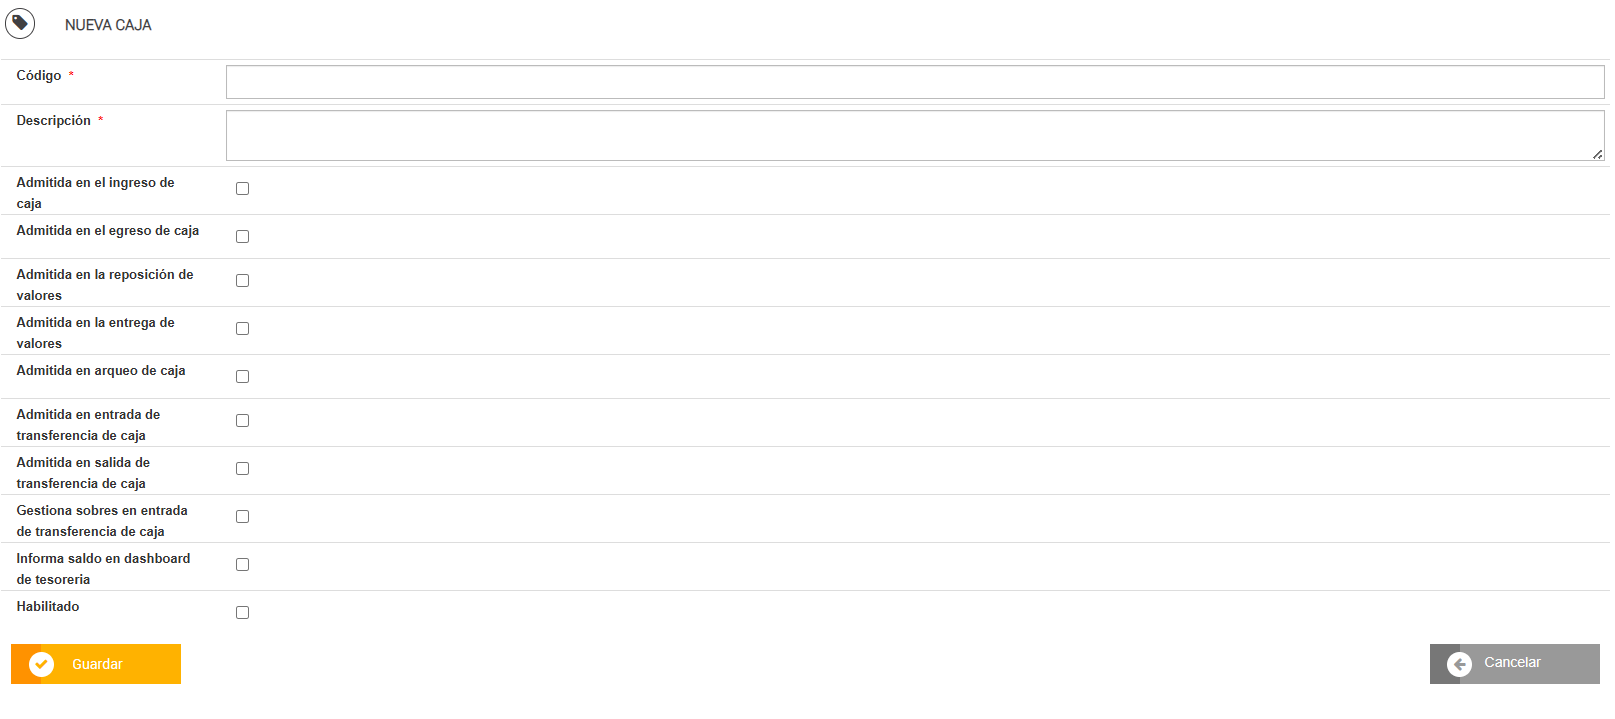Screen dimensions: 1615x719
Task: Tick Admitida en la entrega de valores
Action: pyautogui.click(x=242, y=329)
